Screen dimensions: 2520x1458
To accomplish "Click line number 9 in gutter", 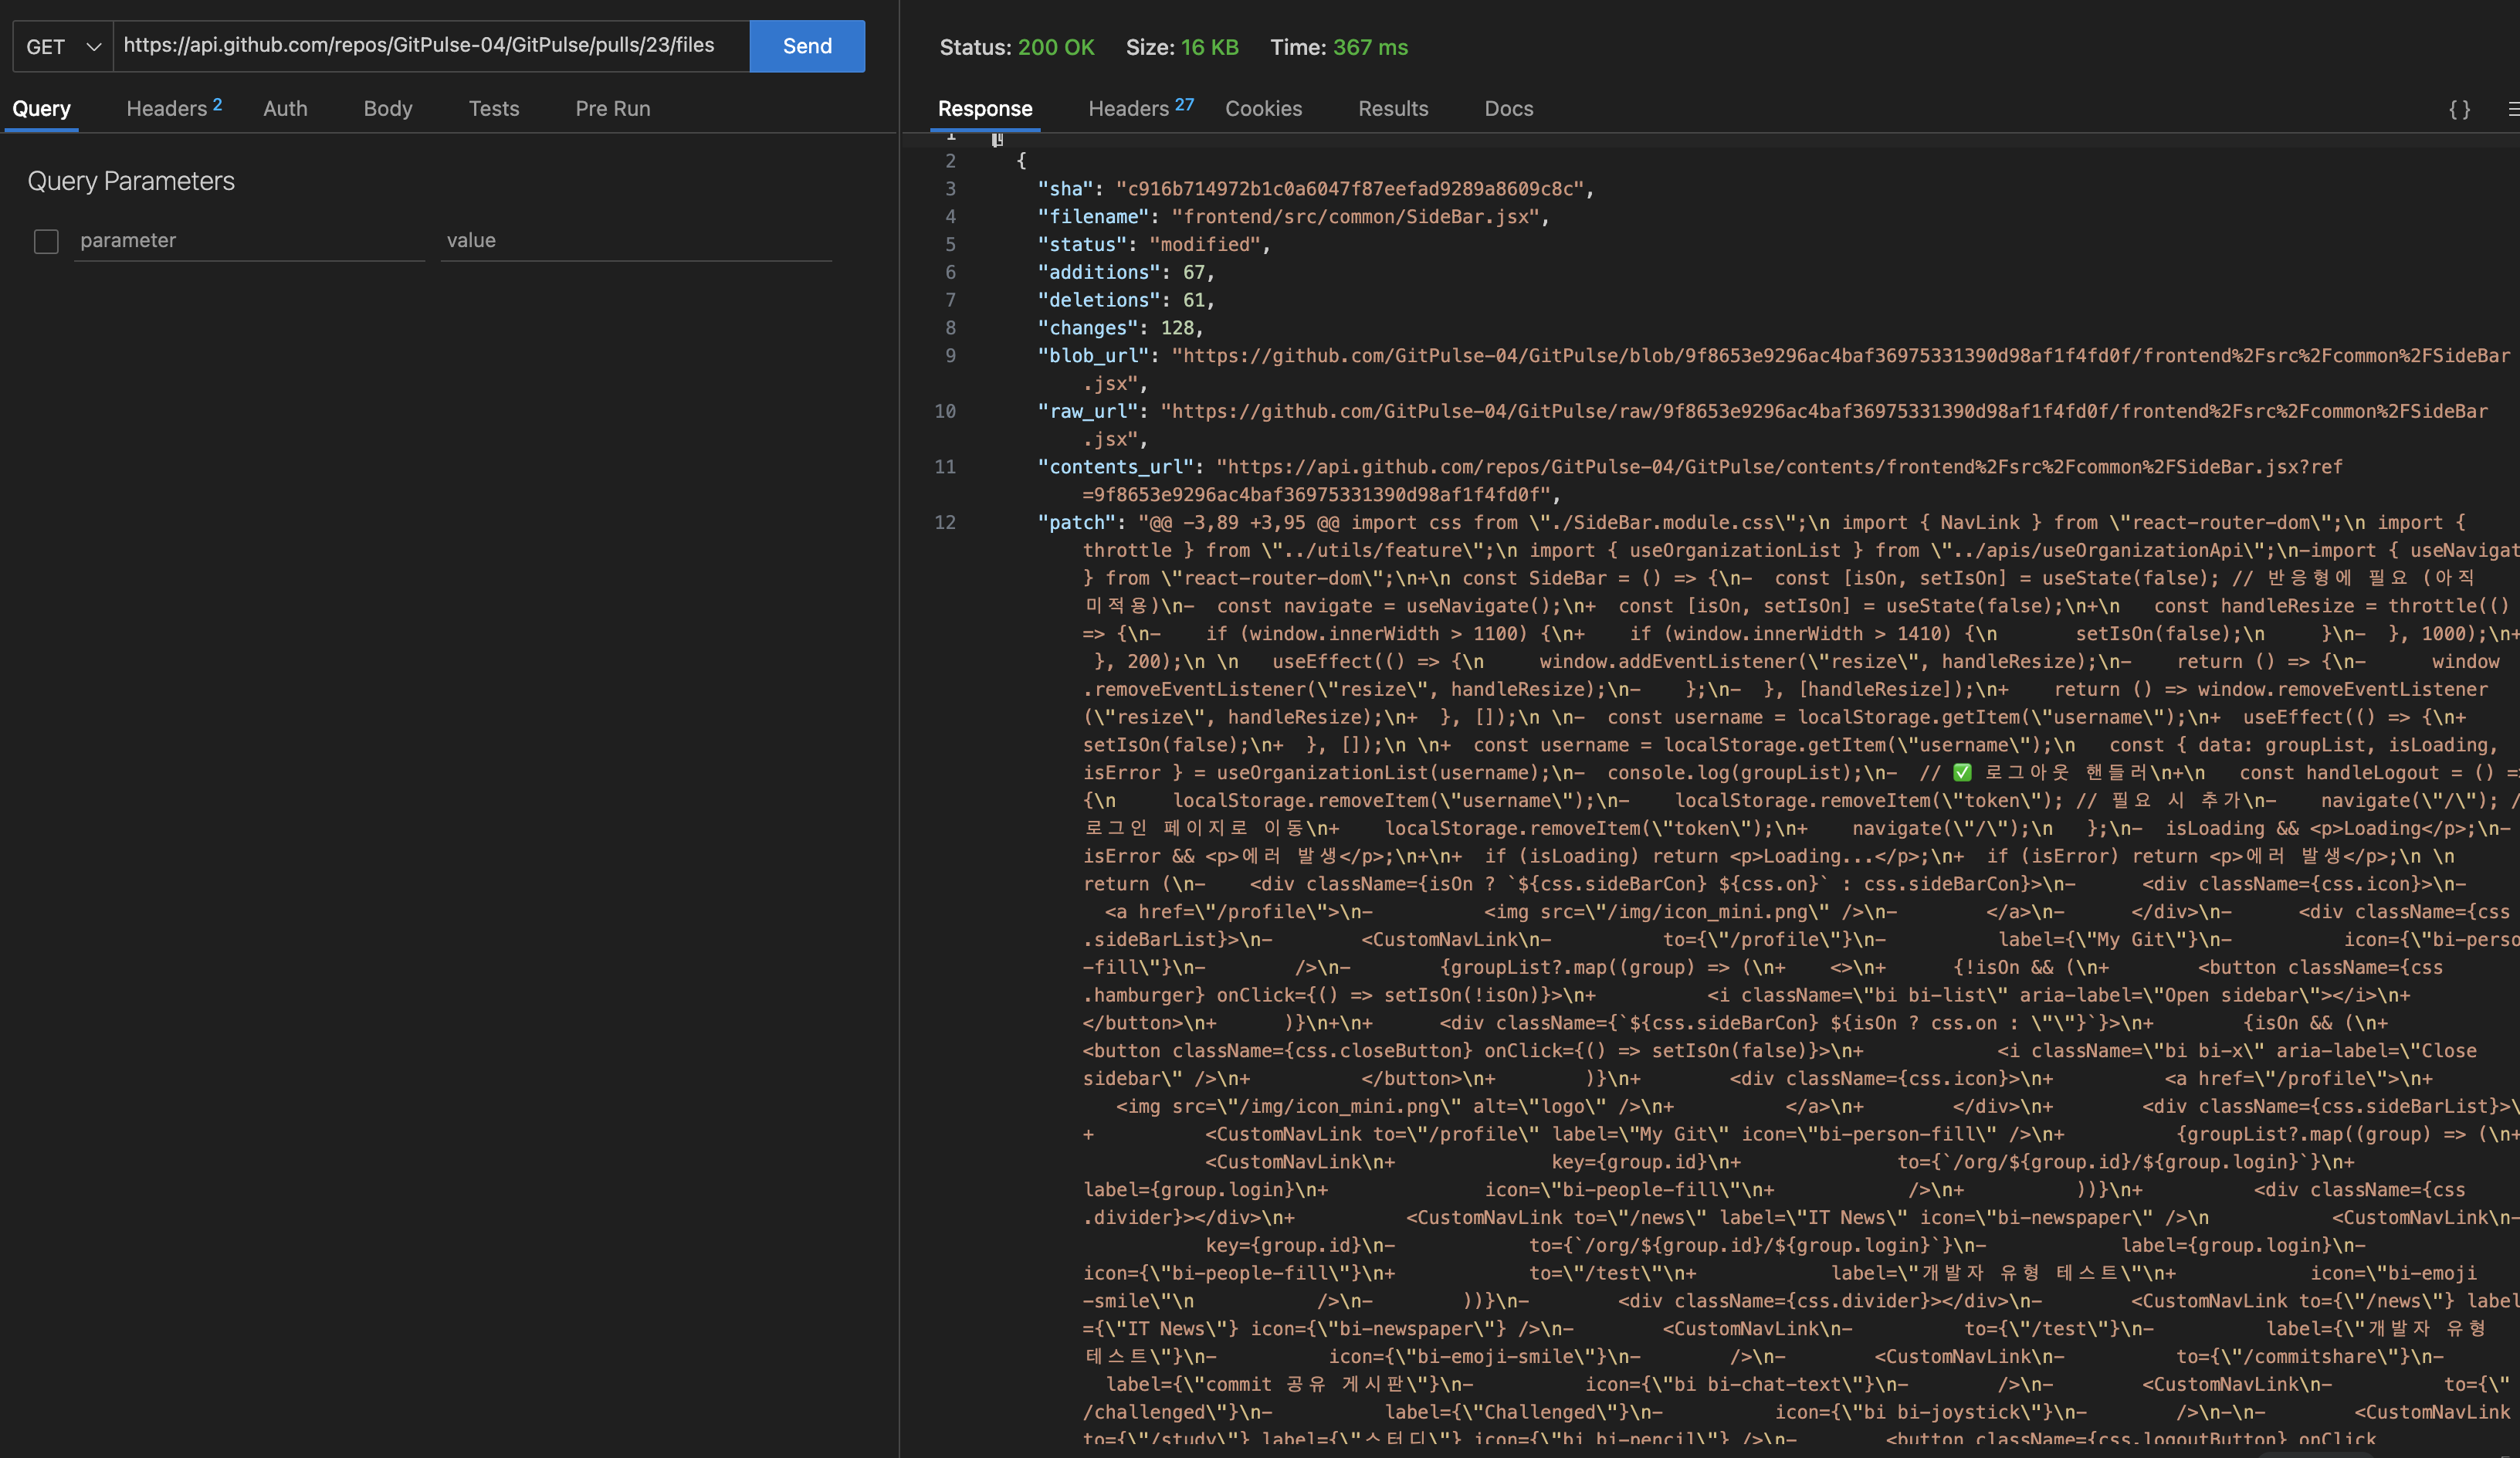I will click(x=950, y=356).
